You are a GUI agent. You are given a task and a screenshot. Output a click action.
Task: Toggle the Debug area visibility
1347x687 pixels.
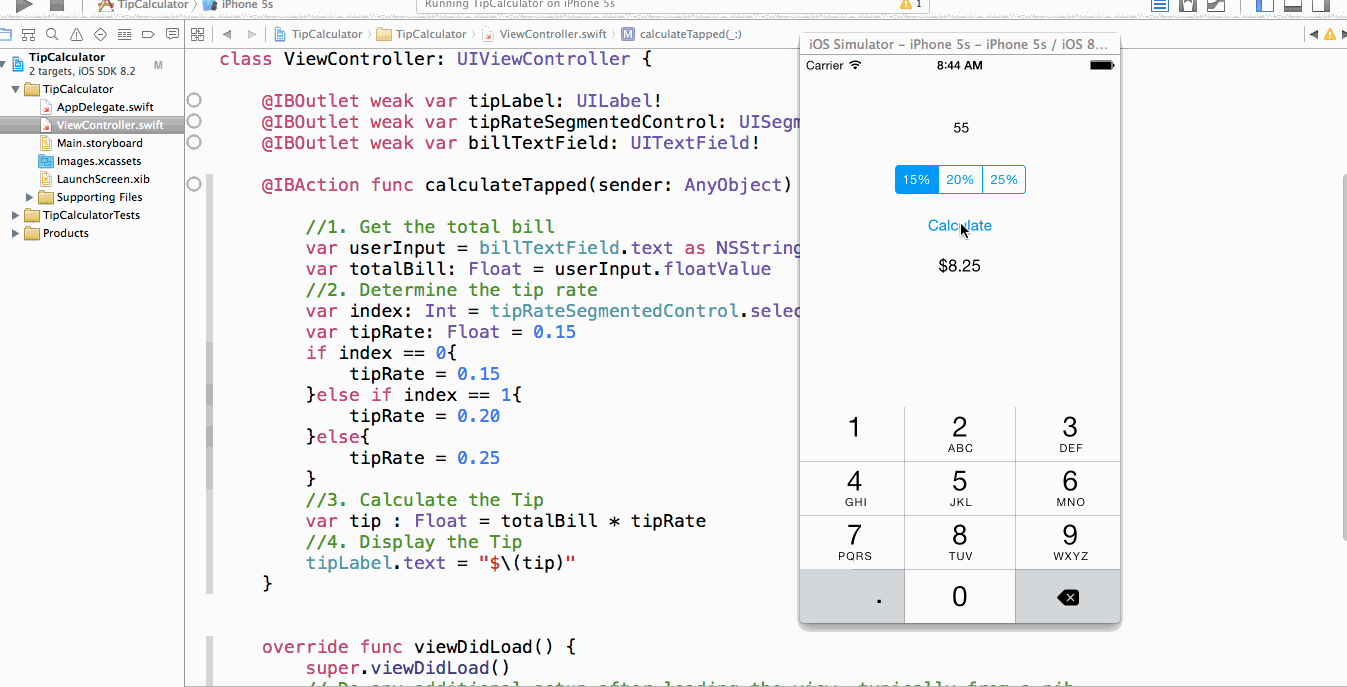tap(1293, 5)
